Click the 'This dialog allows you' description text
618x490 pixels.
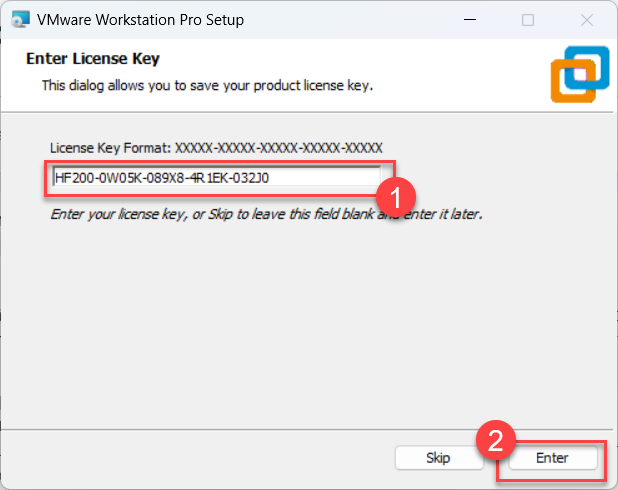(207, 86)
